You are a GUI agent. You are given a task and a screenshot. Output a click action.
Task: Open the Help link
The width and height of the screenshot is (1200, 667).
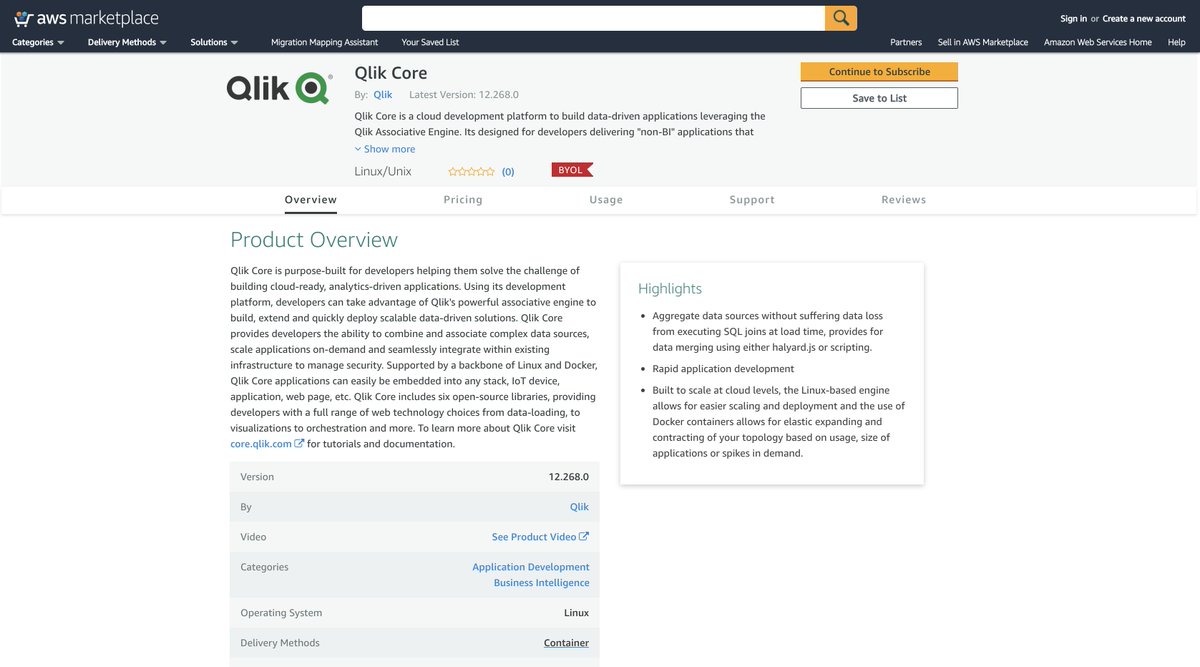pyautogui.click(x=1177, y=42)
